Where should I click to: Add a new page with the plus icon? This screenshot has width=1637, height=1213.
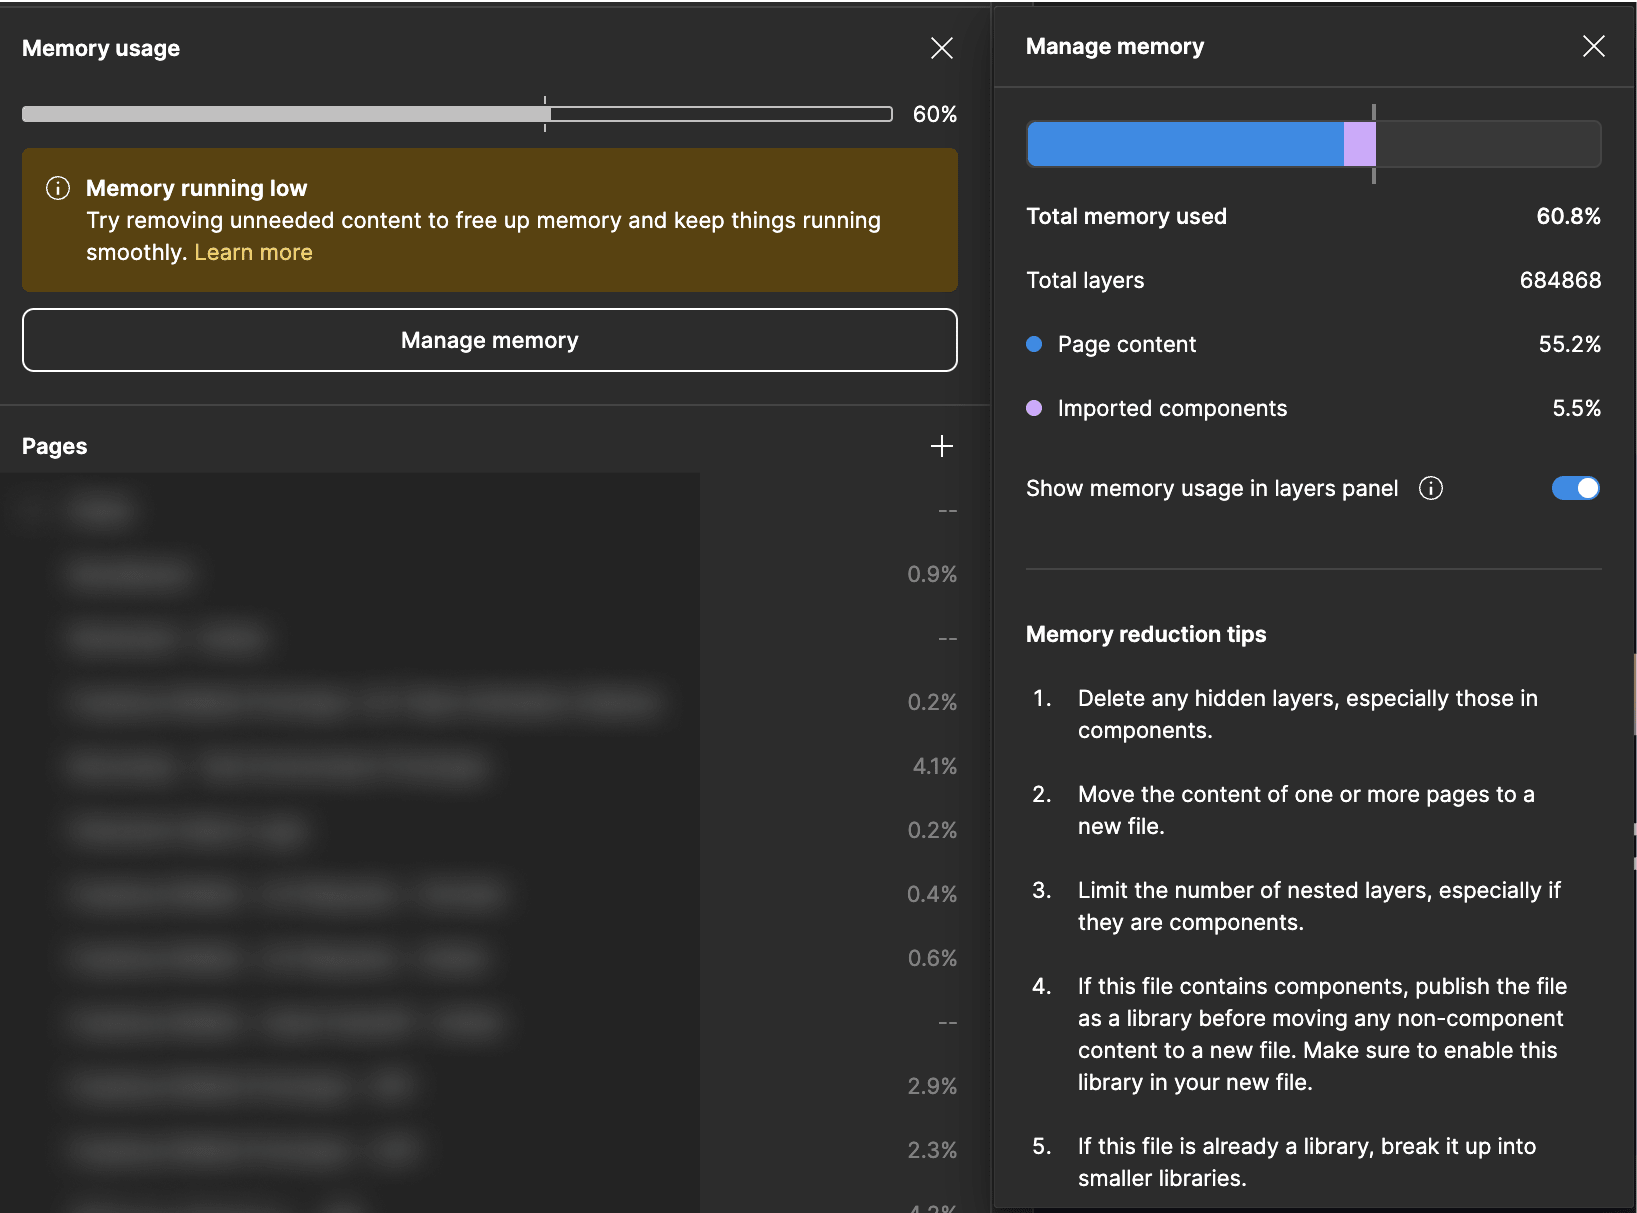click(941, 446)
